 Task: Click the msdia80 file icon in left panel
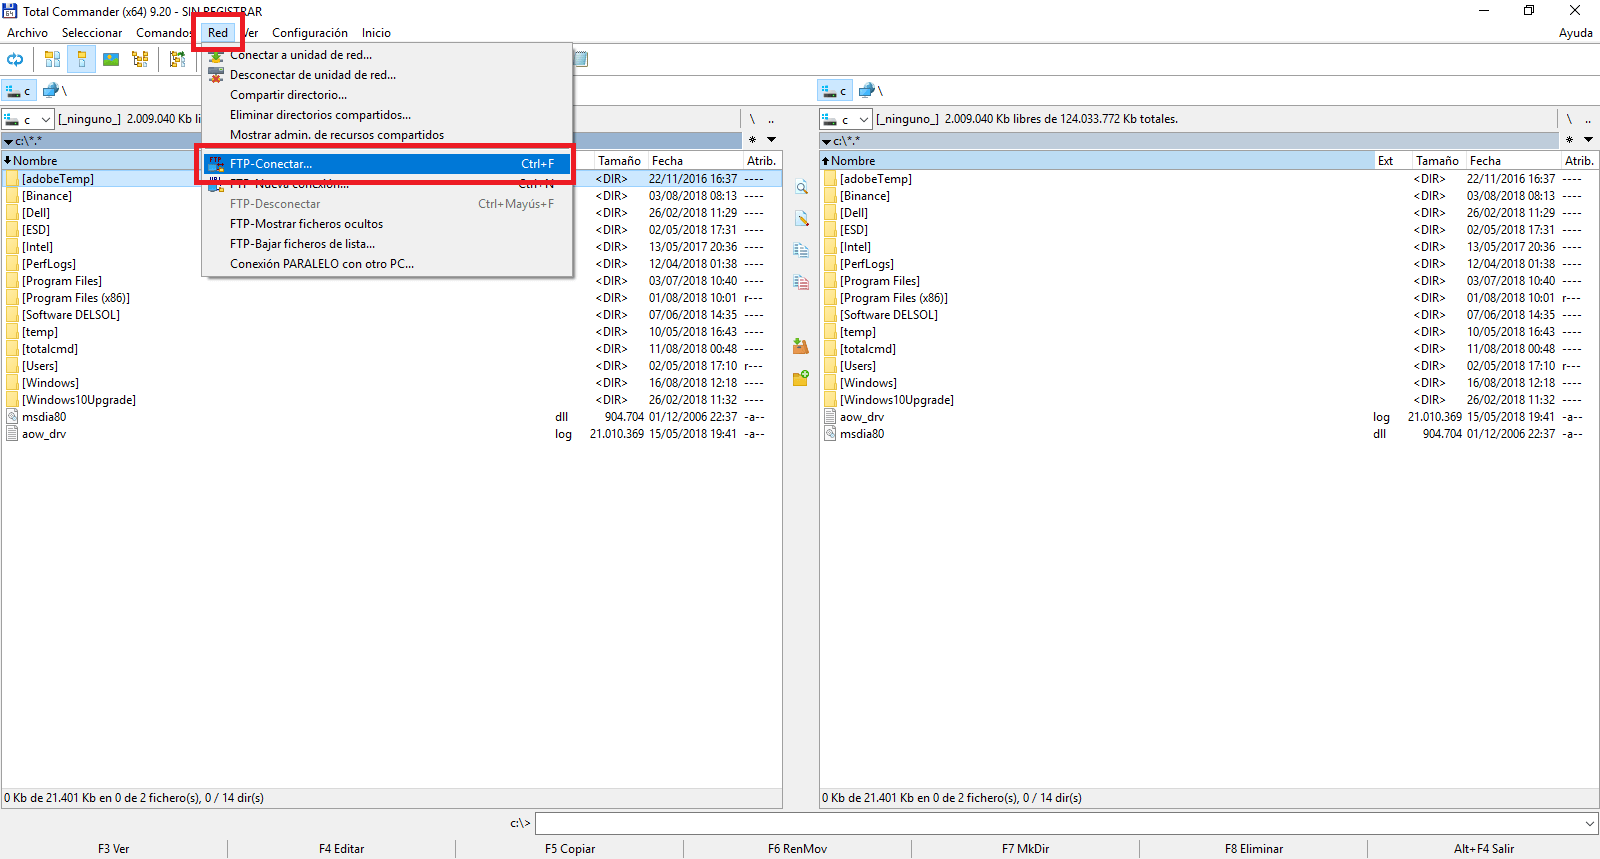(x=12, y=417)
